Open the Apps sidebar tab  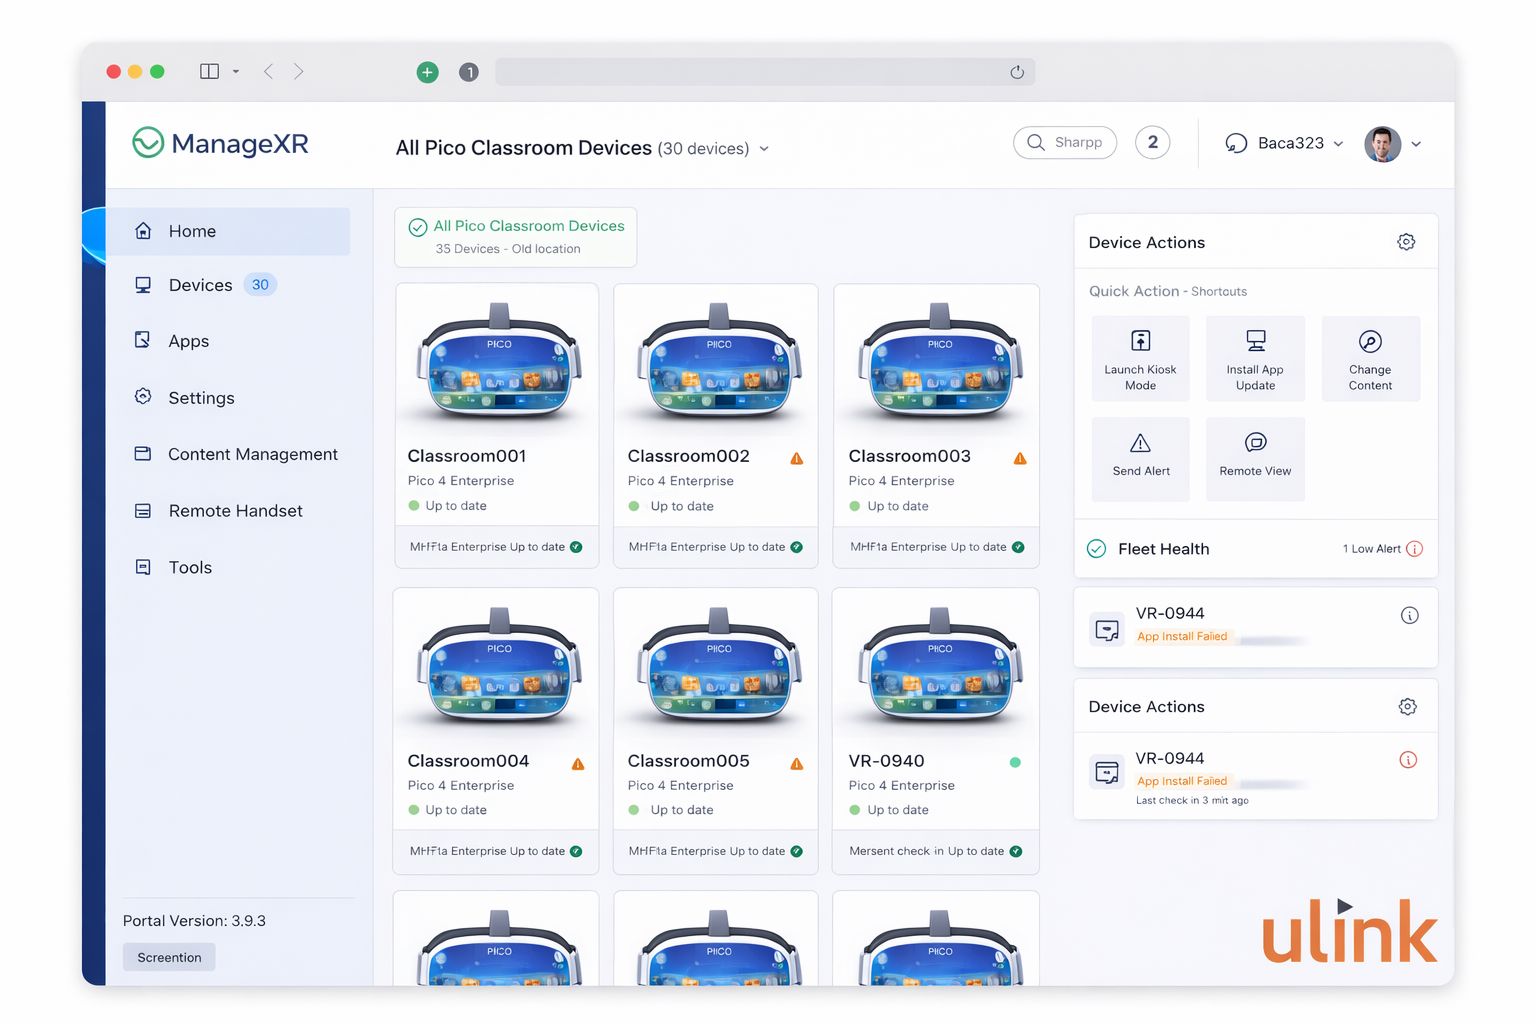coord(188,341)
